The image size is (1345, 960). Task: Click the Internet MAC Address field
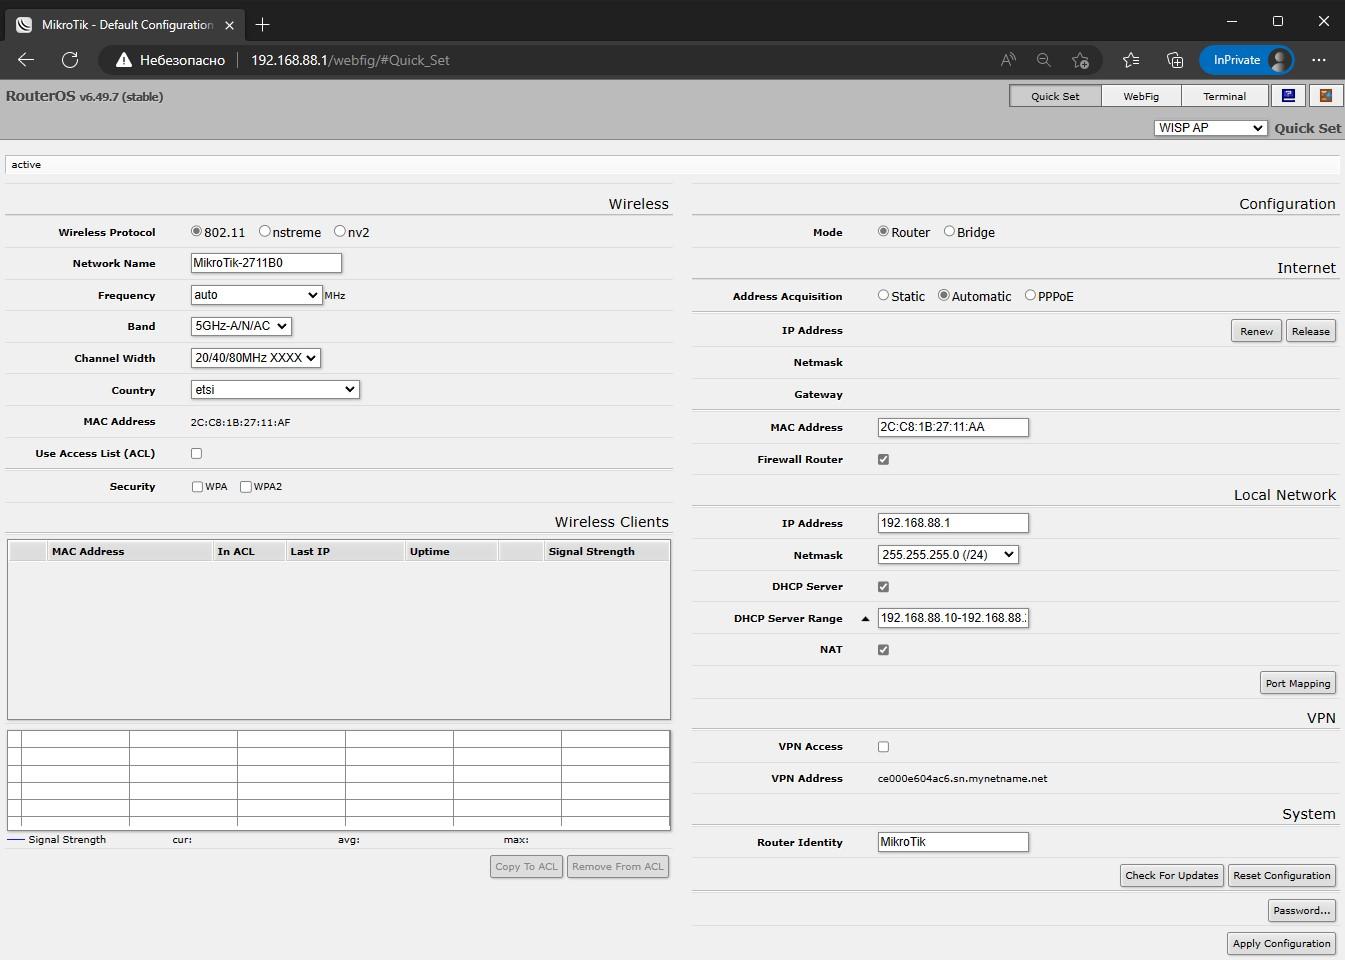pyautogui.click(x=953, y=427)
